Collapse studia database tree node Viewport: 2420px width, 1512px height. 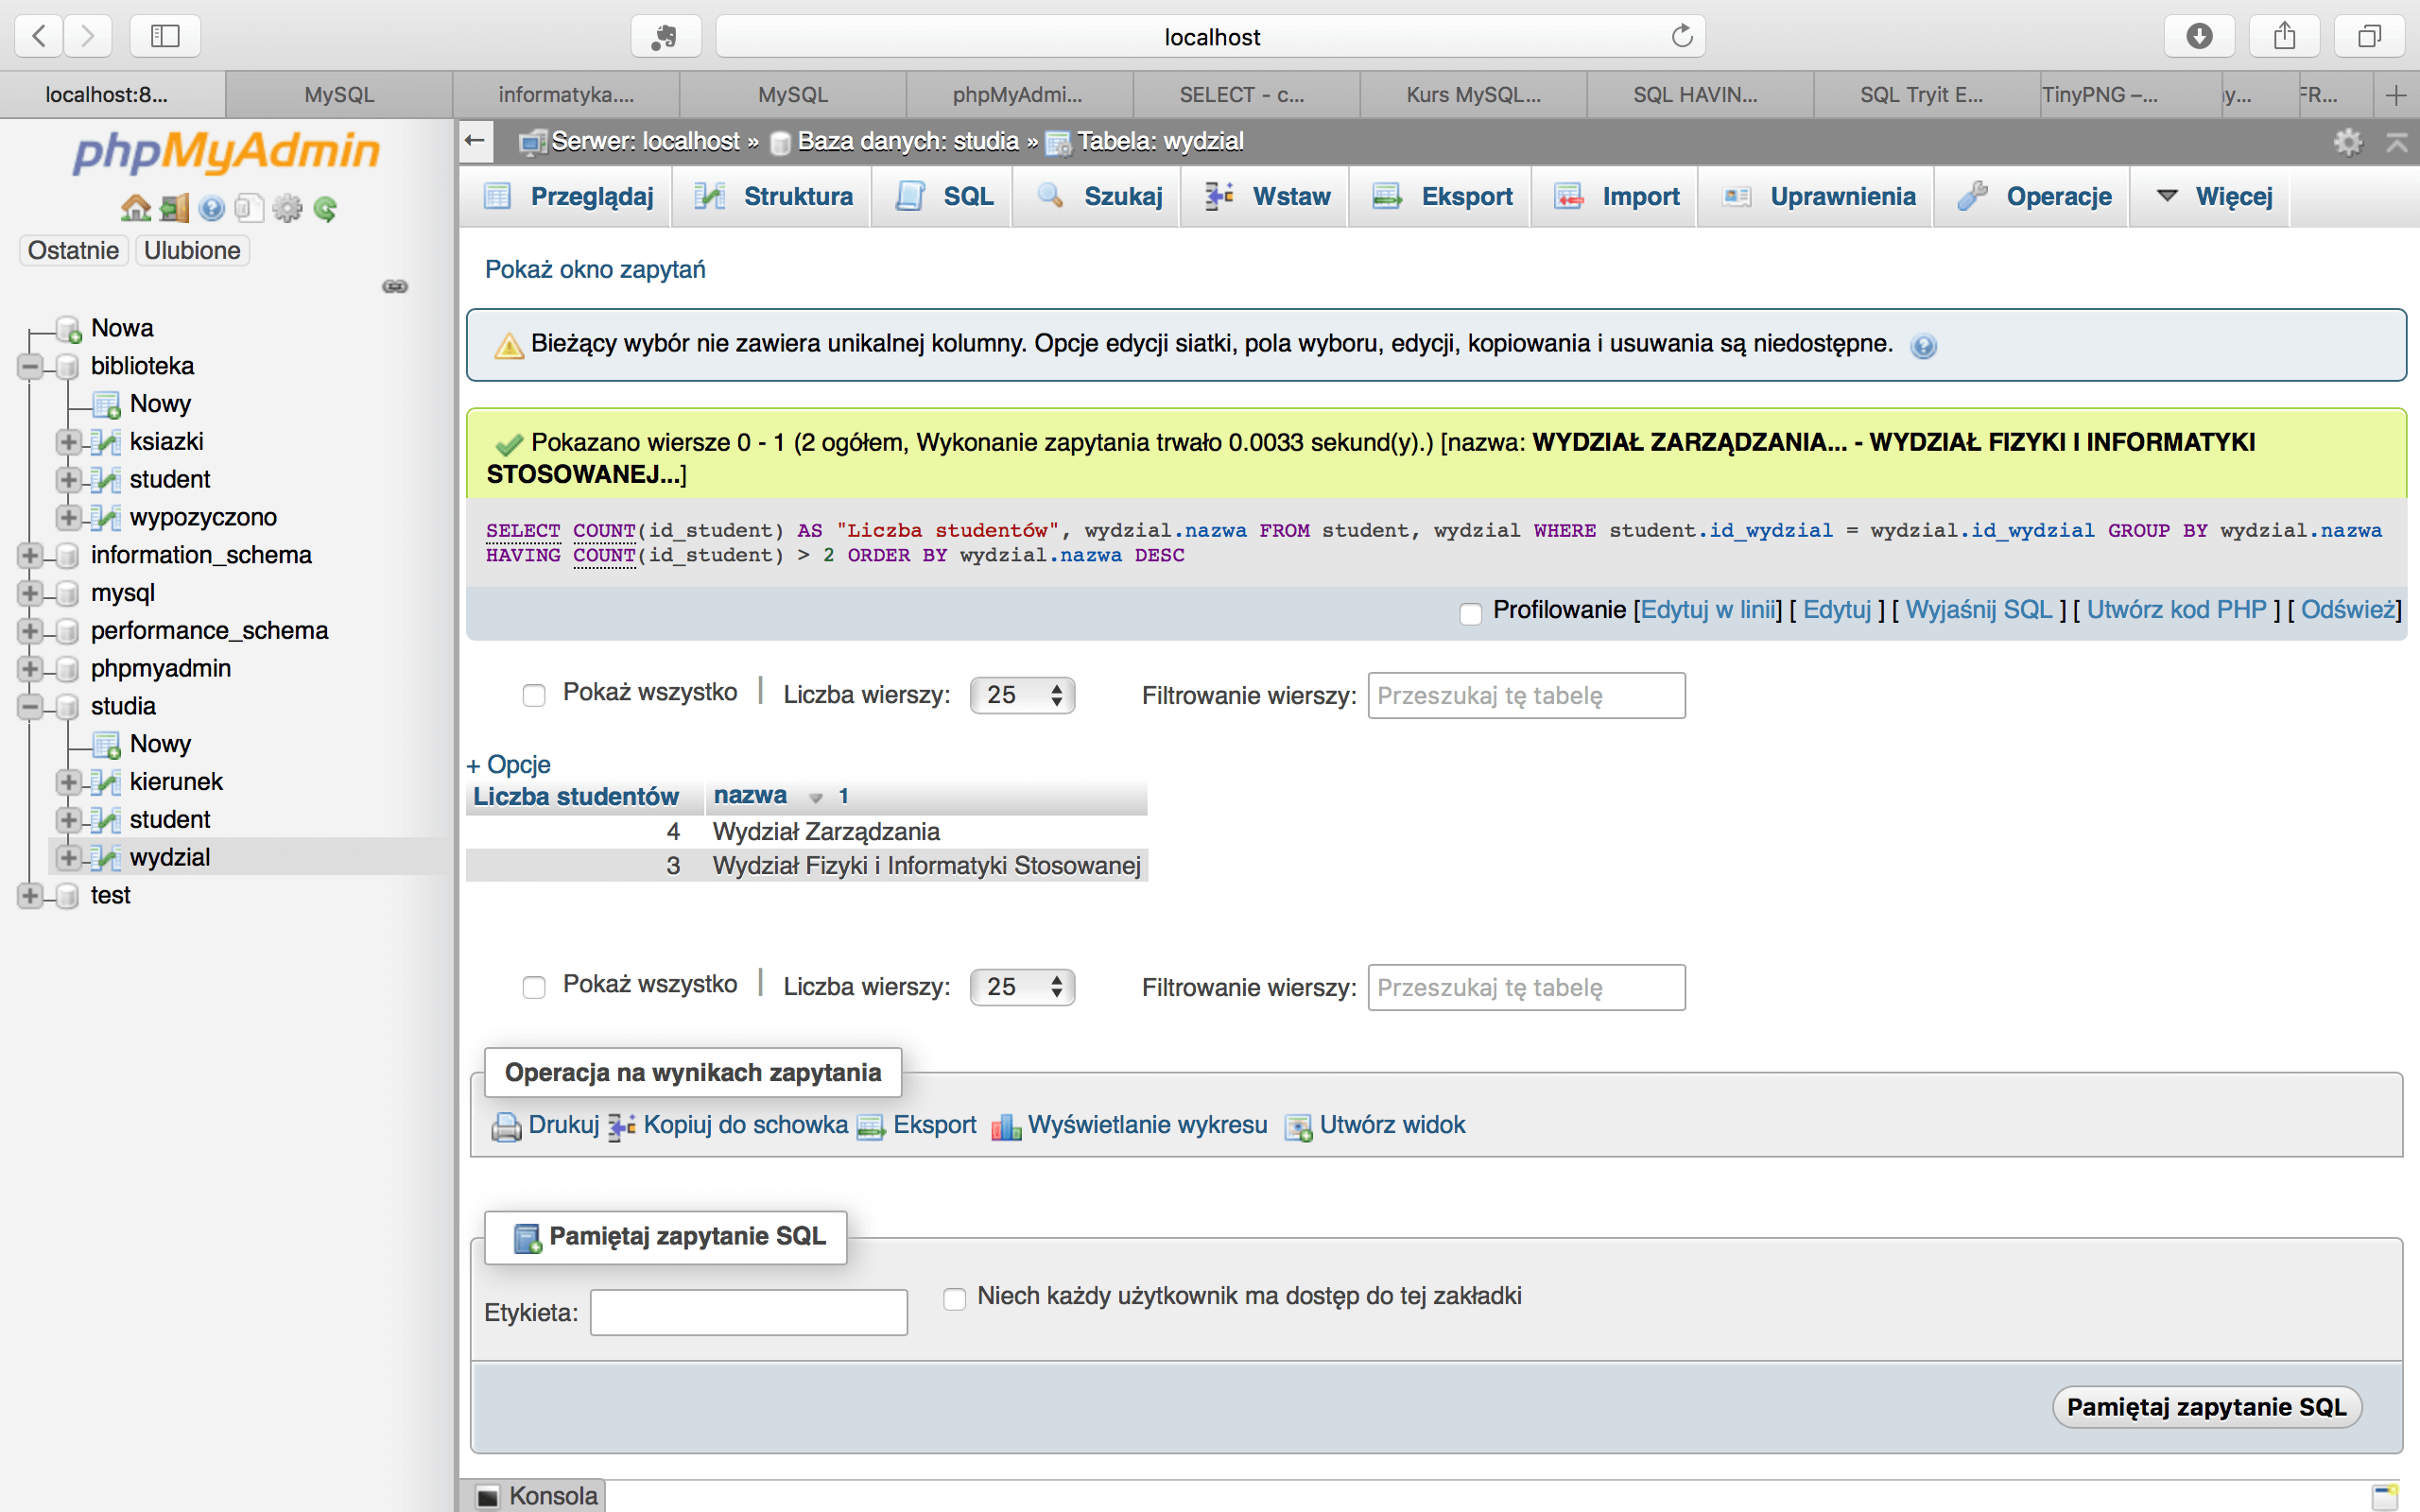[x=30, y=707]
